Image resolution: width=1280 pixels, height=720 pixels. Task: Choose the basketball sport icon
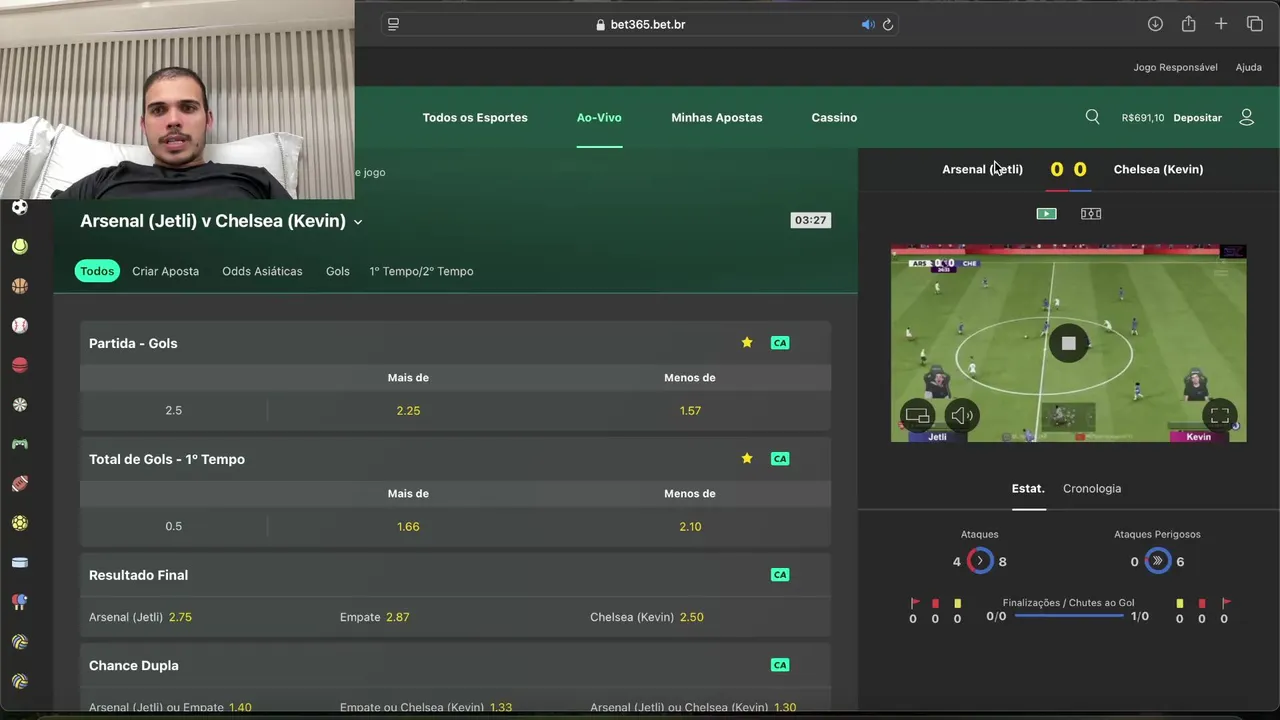19,286
